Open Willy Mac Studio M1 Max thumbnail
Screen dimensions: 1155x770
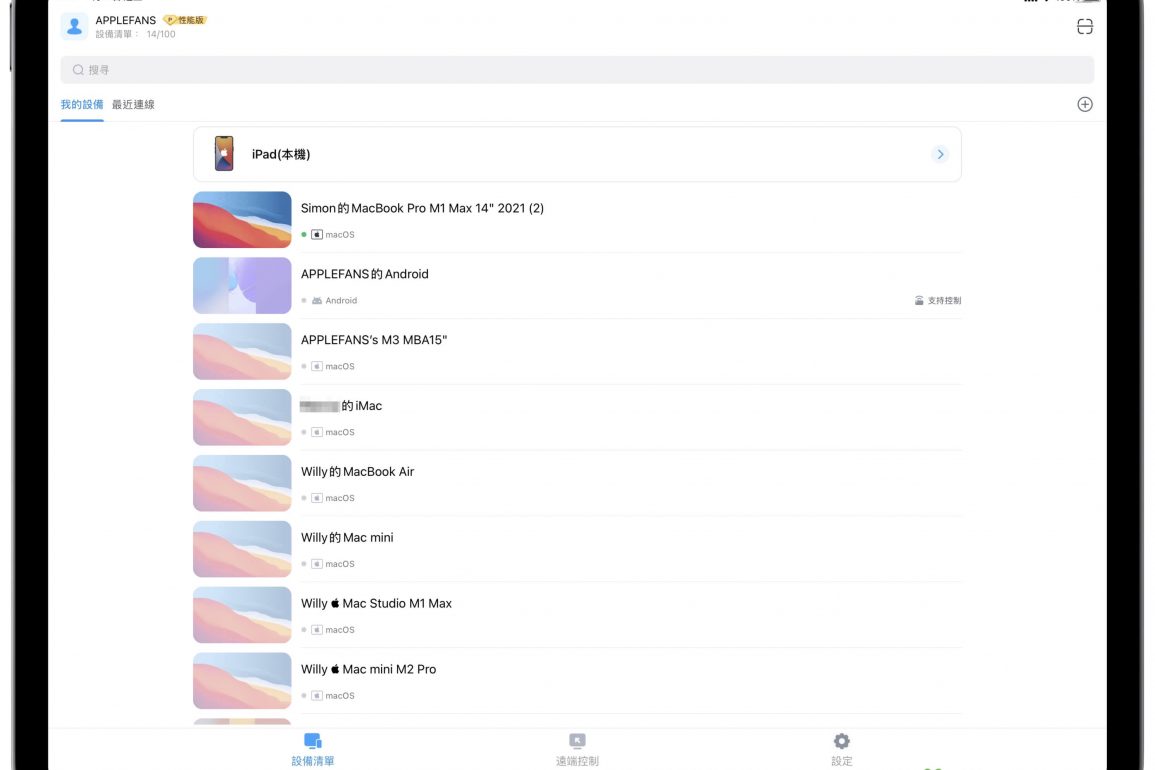coord(242,615)
